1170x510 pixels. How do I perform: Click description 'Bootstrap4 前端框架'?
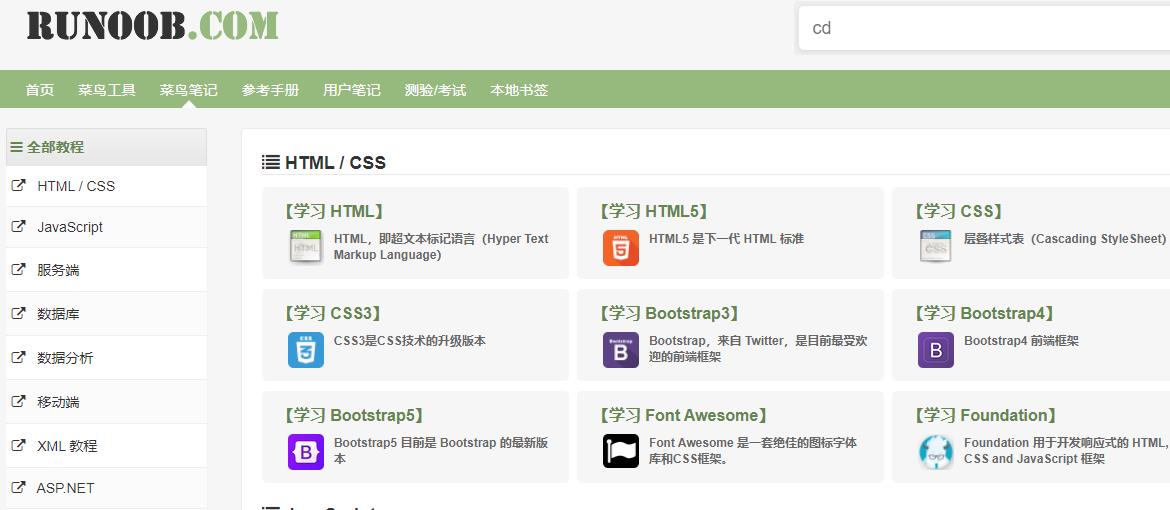point(1022,341)
